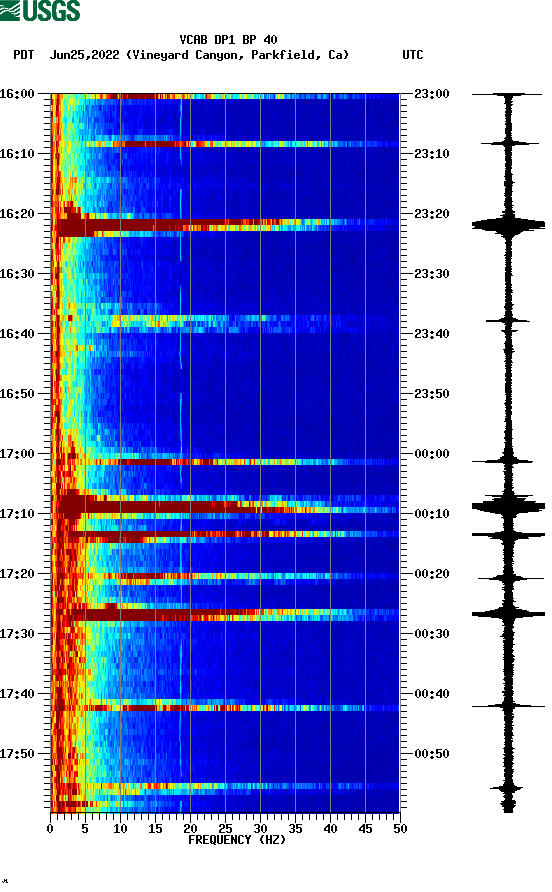Click the spectrogram event band near 17:27
The width and height of the screenshot is (552, 892).
(225, 614)
